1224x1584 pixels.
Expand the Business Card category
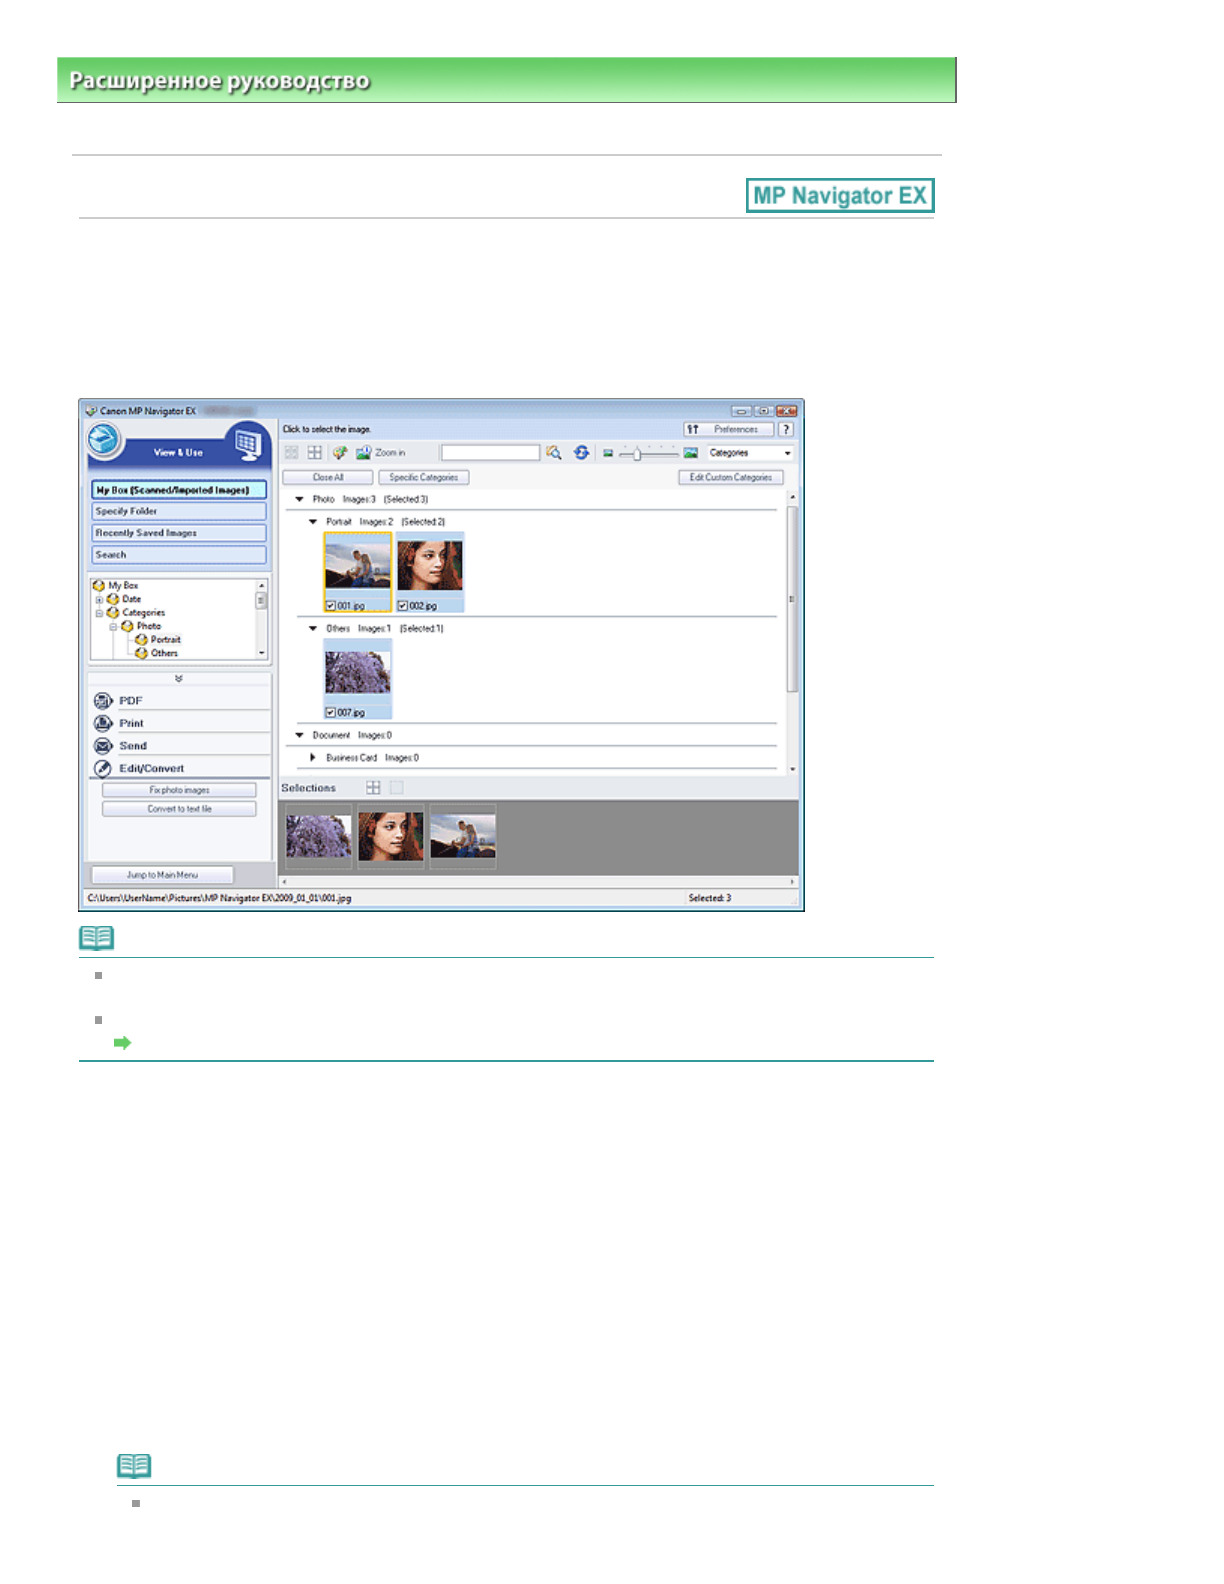pos(313,758)
